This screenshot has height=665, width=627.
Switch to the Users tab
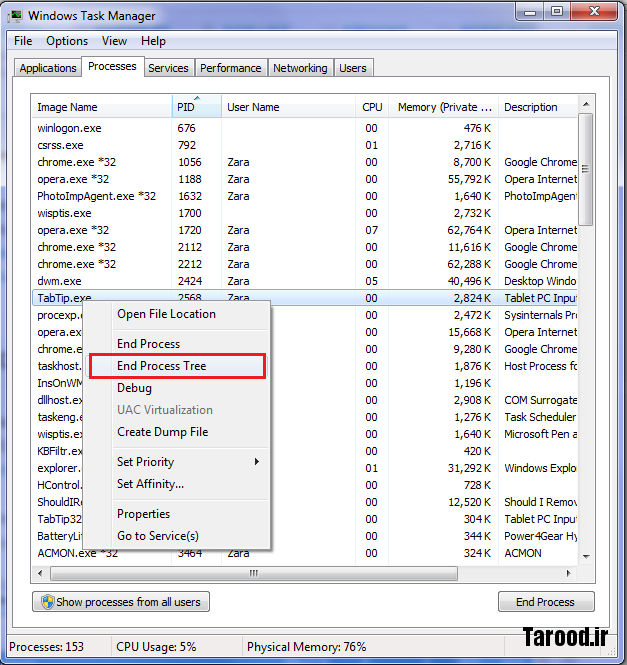[x=353, y=68]
